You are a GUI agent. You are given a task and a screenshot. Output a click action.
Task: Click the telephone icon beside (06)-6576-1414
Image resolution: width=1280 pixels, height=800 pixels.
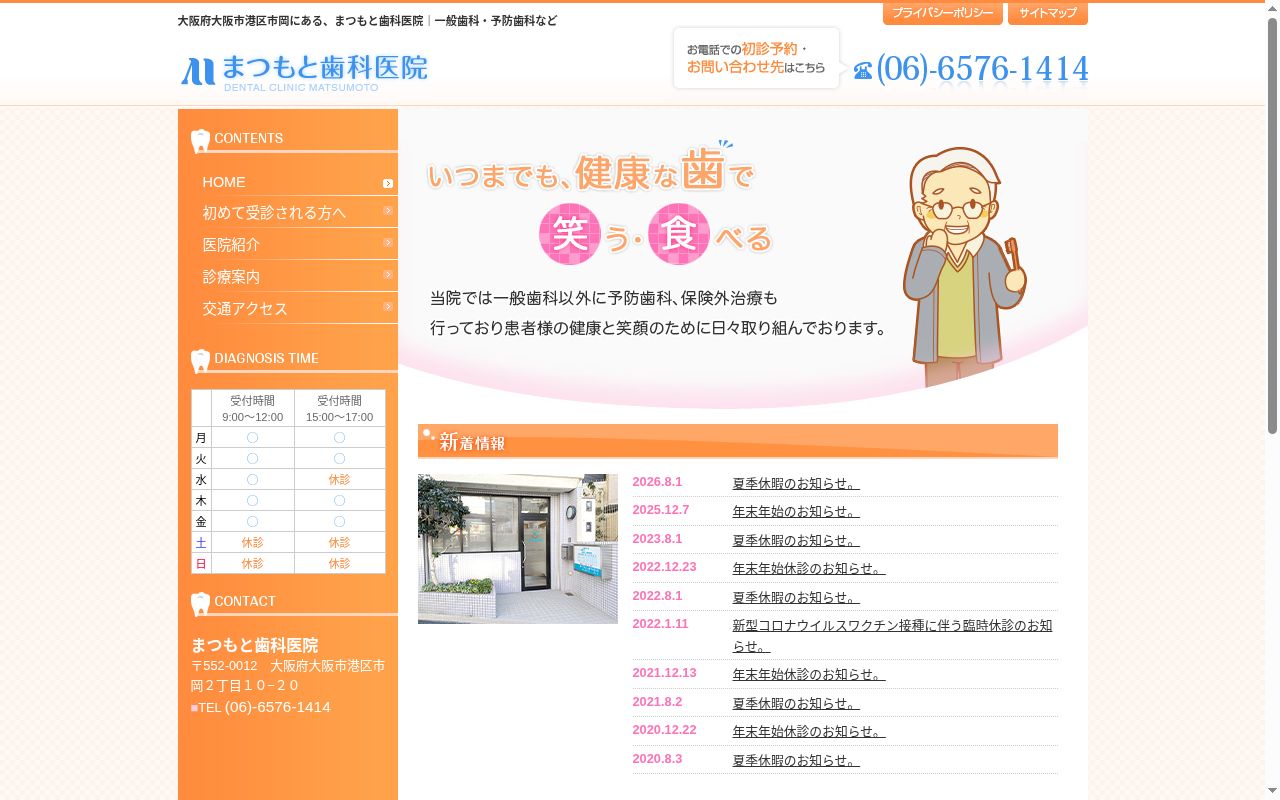pos(863,71)
